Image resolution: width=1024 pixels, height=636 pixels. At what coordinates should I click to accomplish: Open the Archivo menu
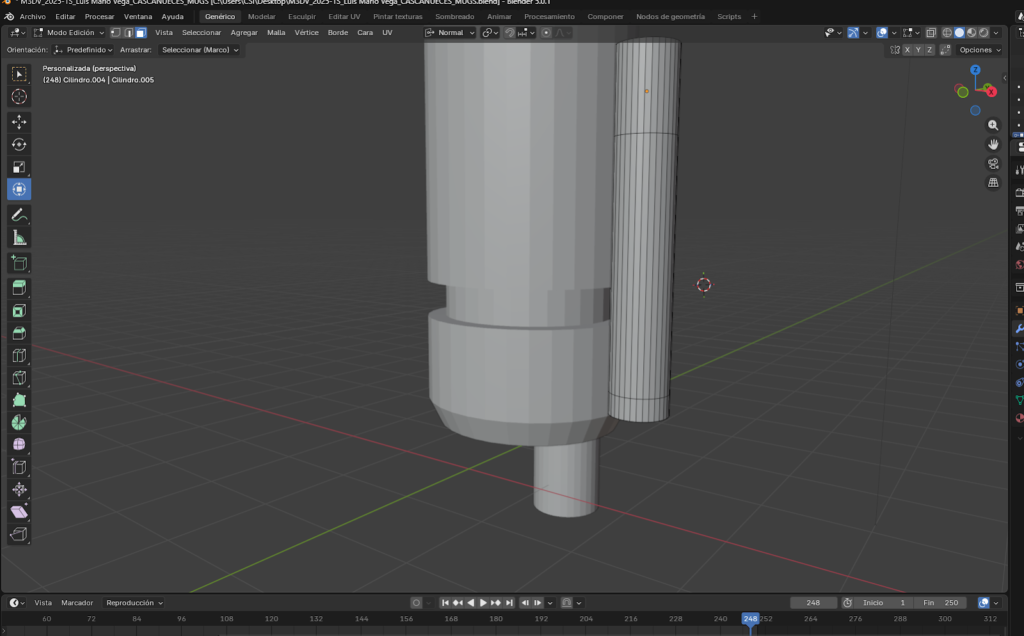[x=32, y=17]
